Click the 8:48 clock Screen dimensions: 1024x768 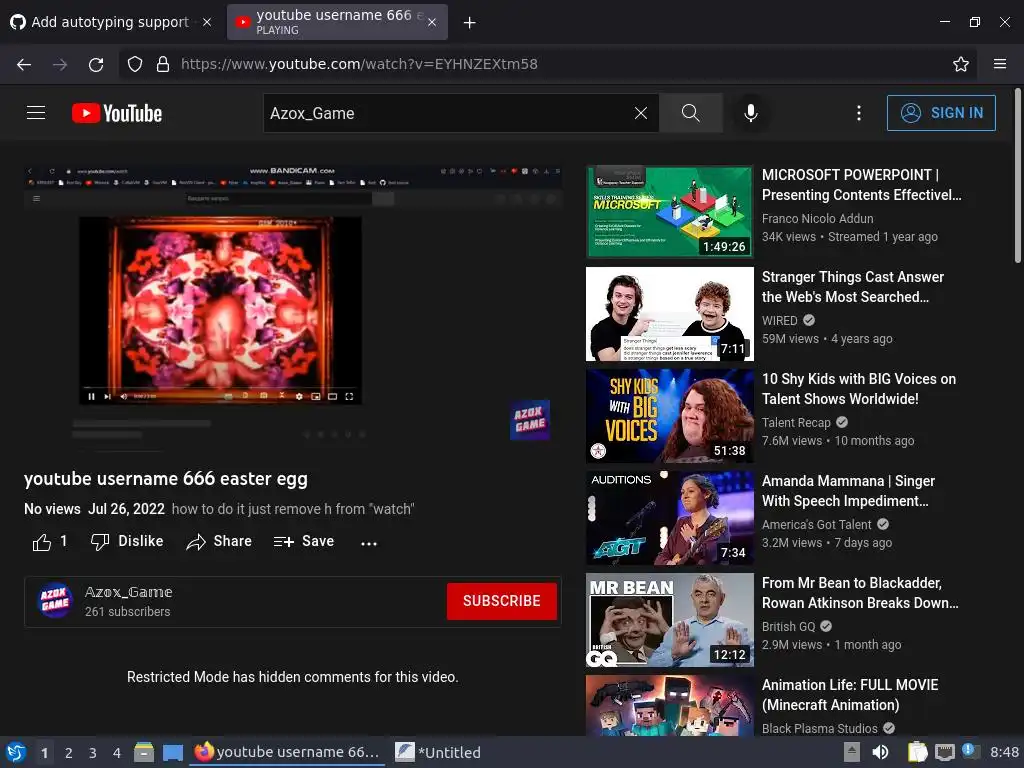click(1004, 752)
